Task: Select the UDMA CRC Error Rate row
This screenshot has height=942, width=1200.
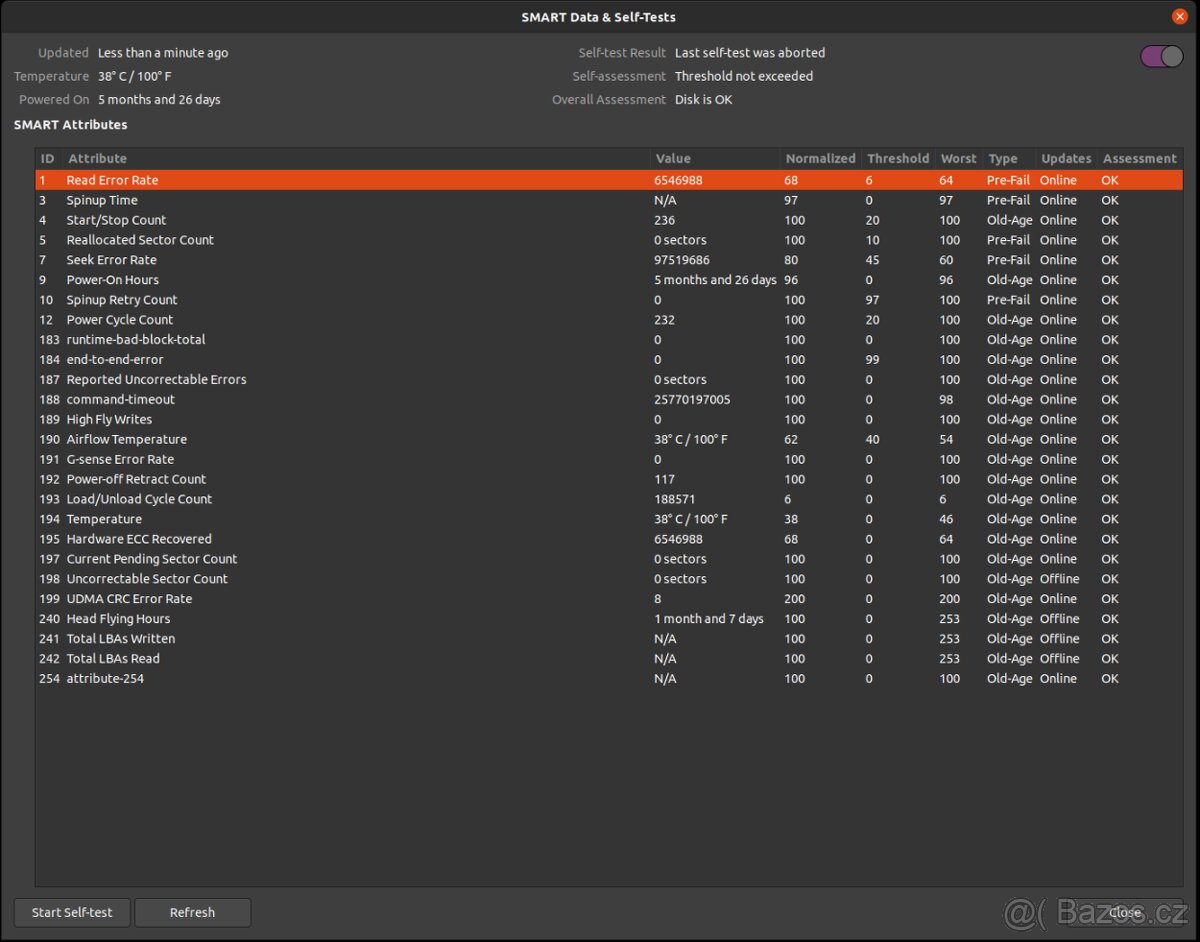Action: tap(129, 599)
